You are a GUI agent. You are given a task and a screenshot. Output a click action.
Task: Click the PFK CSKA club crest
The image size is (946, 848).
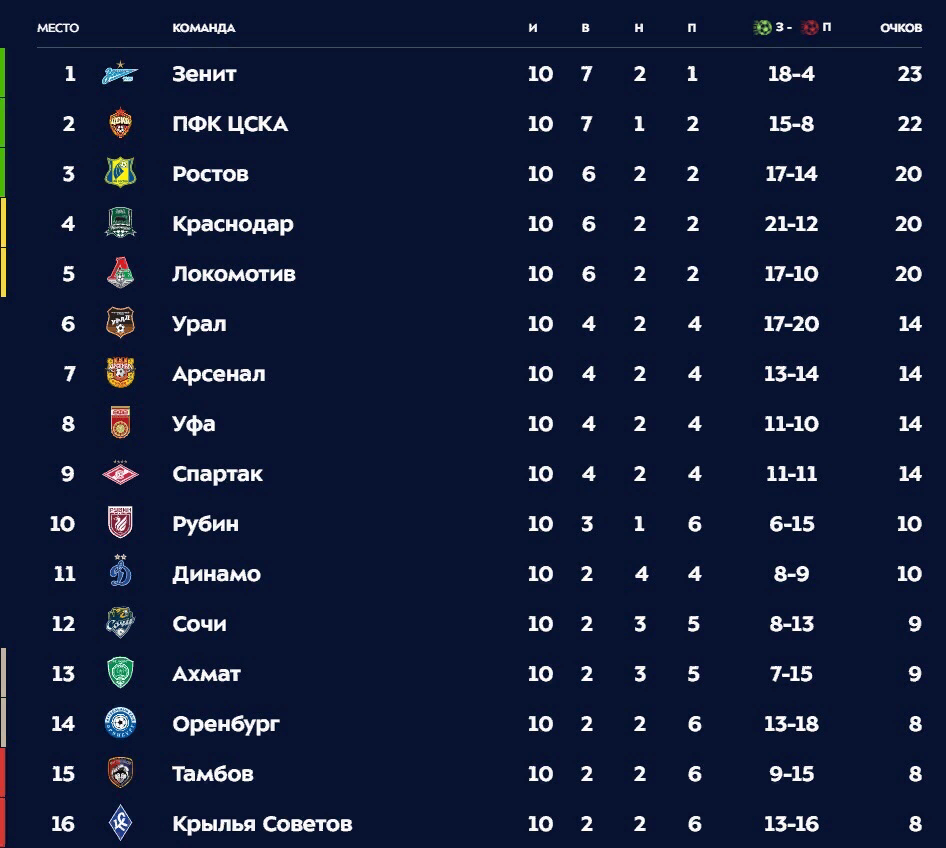pos(120,123)
